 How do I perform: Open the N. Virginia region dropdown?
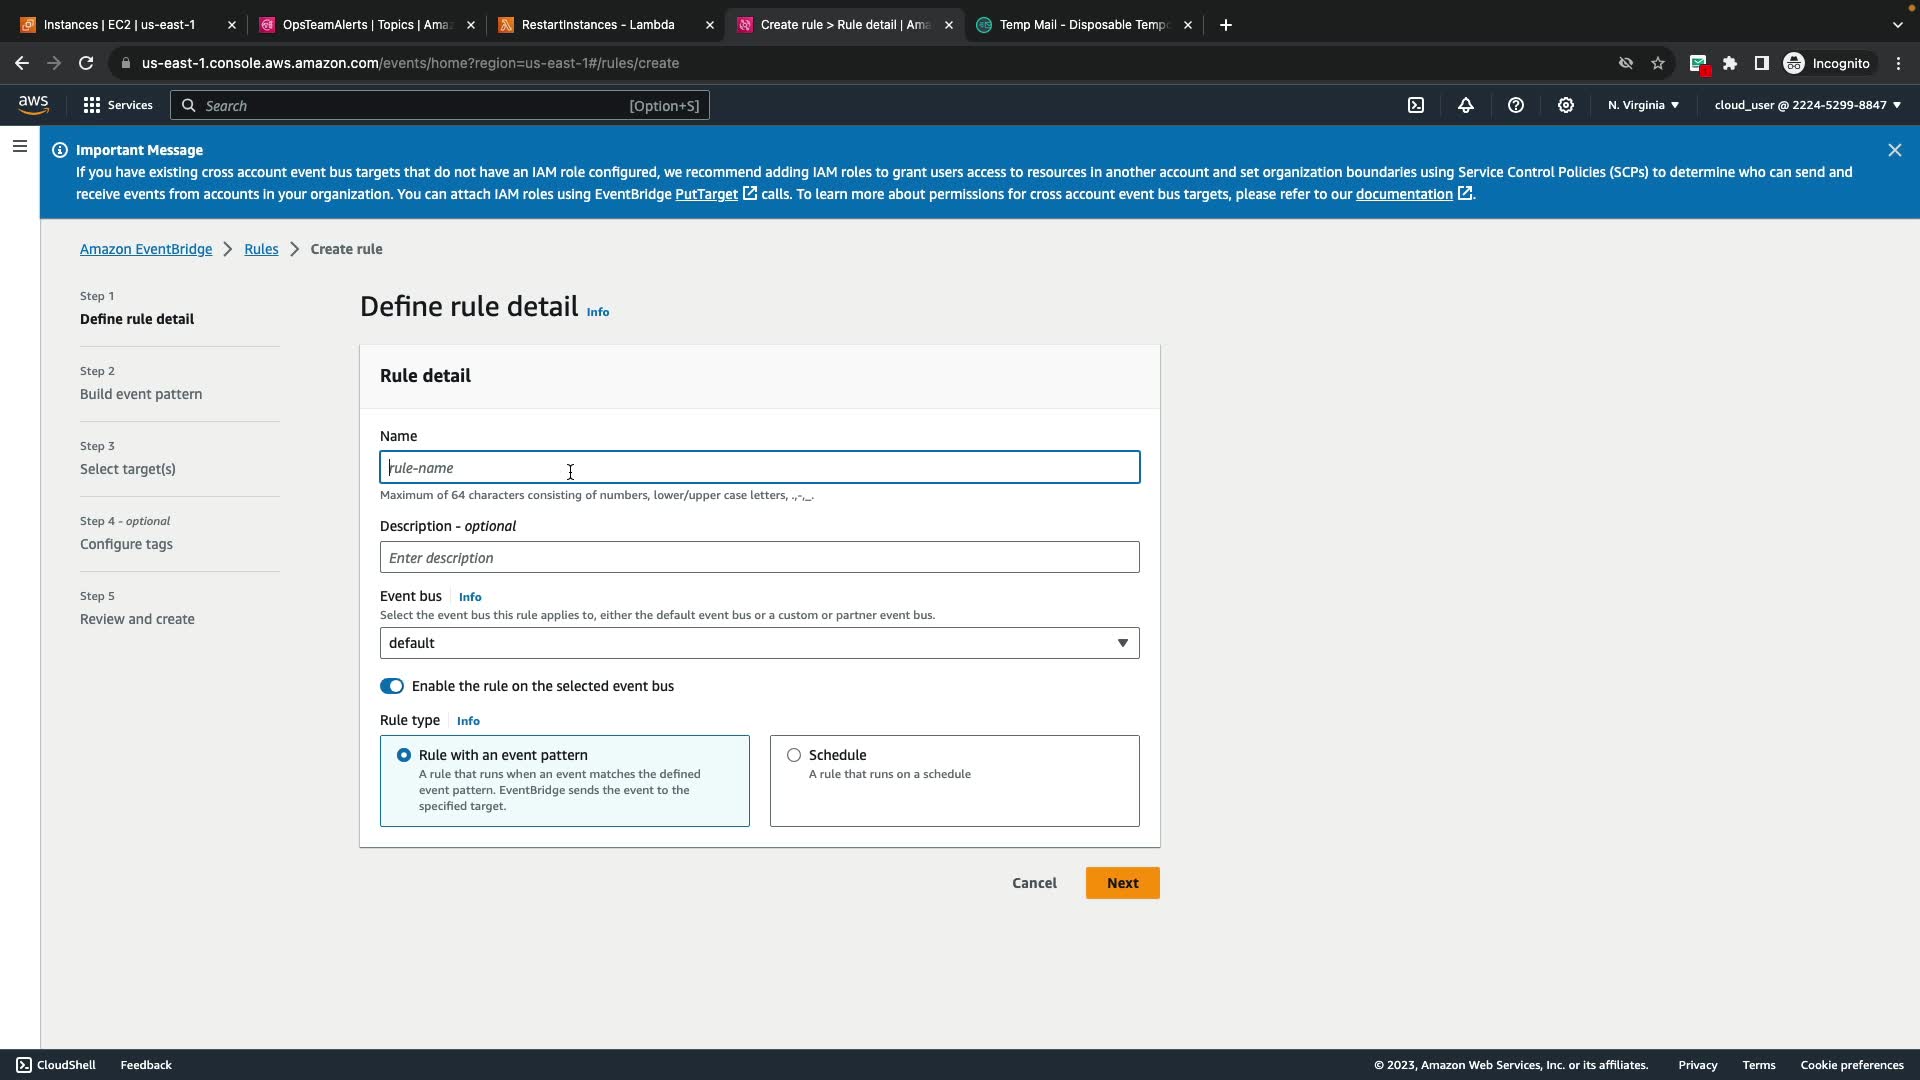(1643, 105)
